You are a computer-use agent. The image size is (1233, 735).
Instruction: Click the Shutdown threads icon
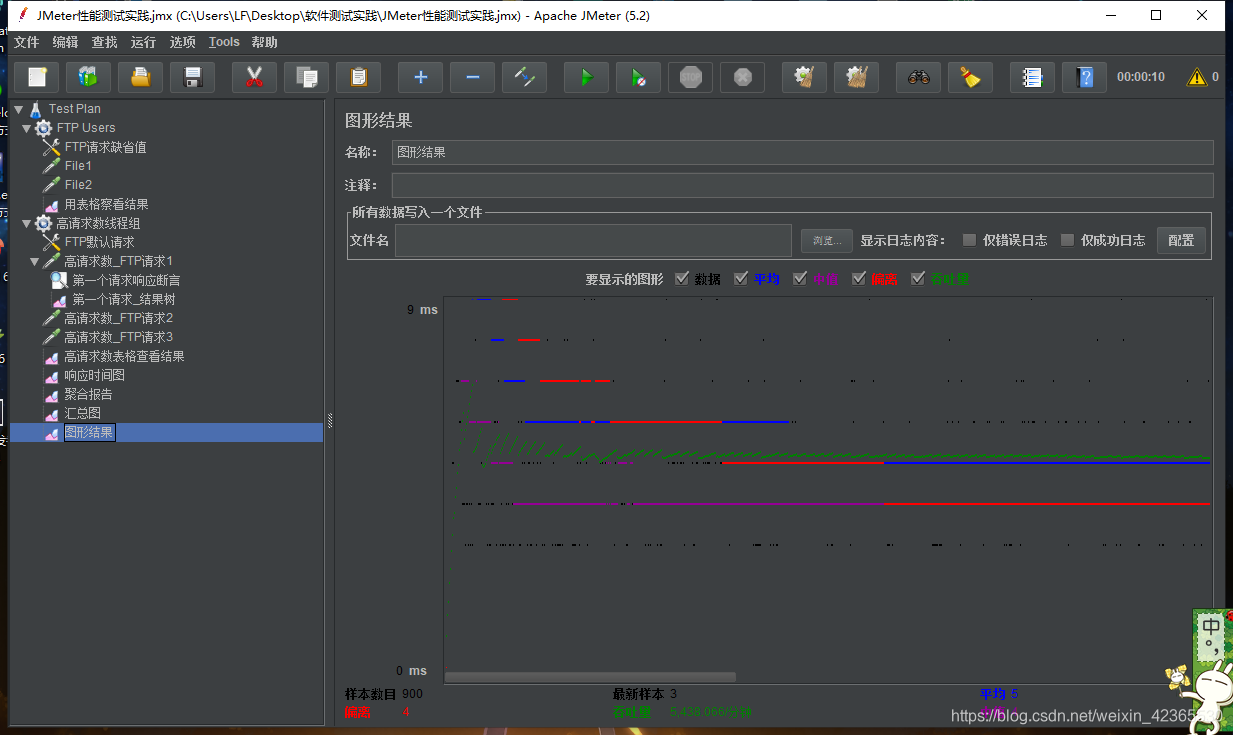743,77
